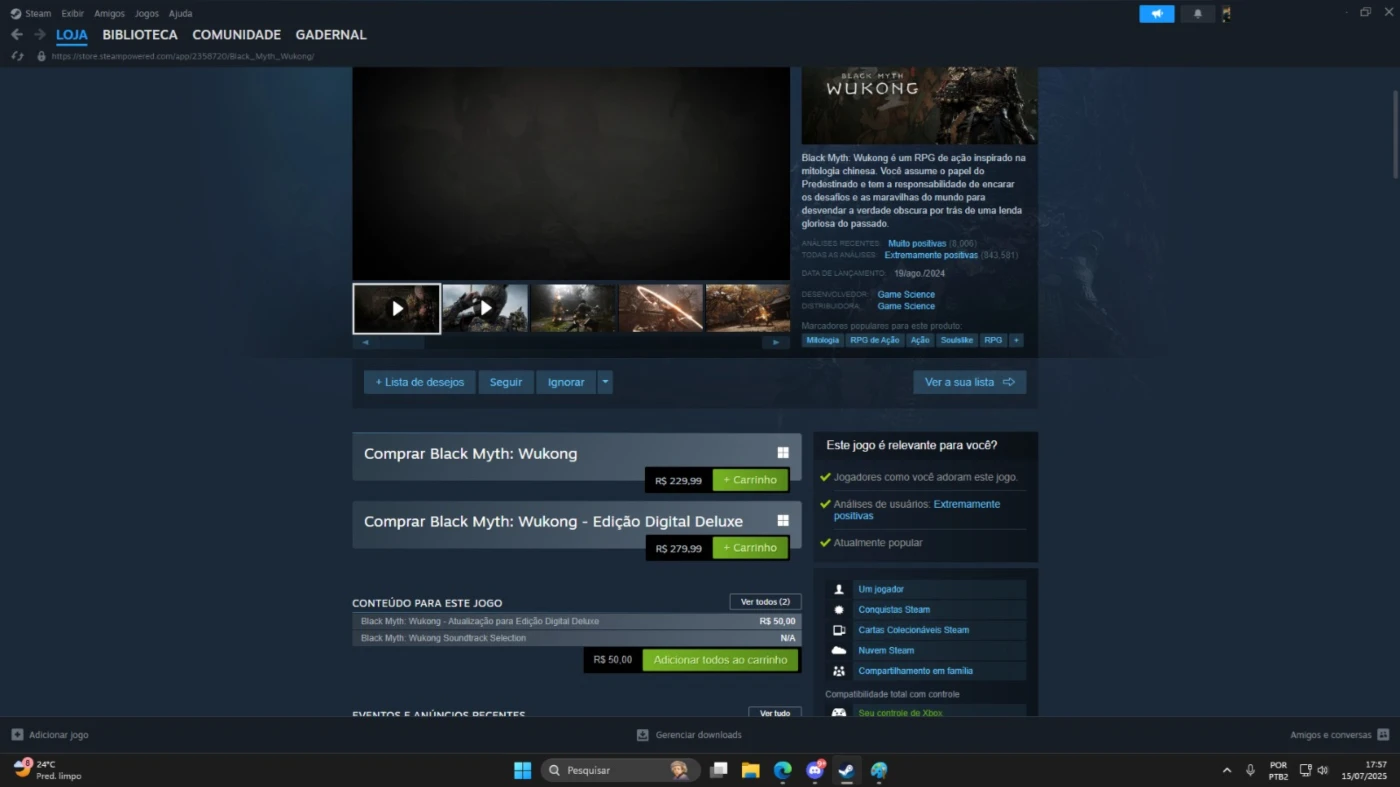Open the Muito positivas recent reviews link
The image size is (1400, 787).
pyautogui.click(x=917, y=243)
